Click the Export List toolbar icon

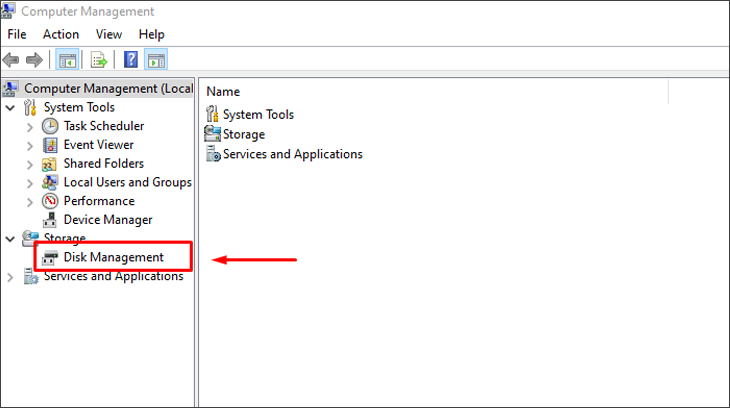pyautogui.click(x=98, y=60)
